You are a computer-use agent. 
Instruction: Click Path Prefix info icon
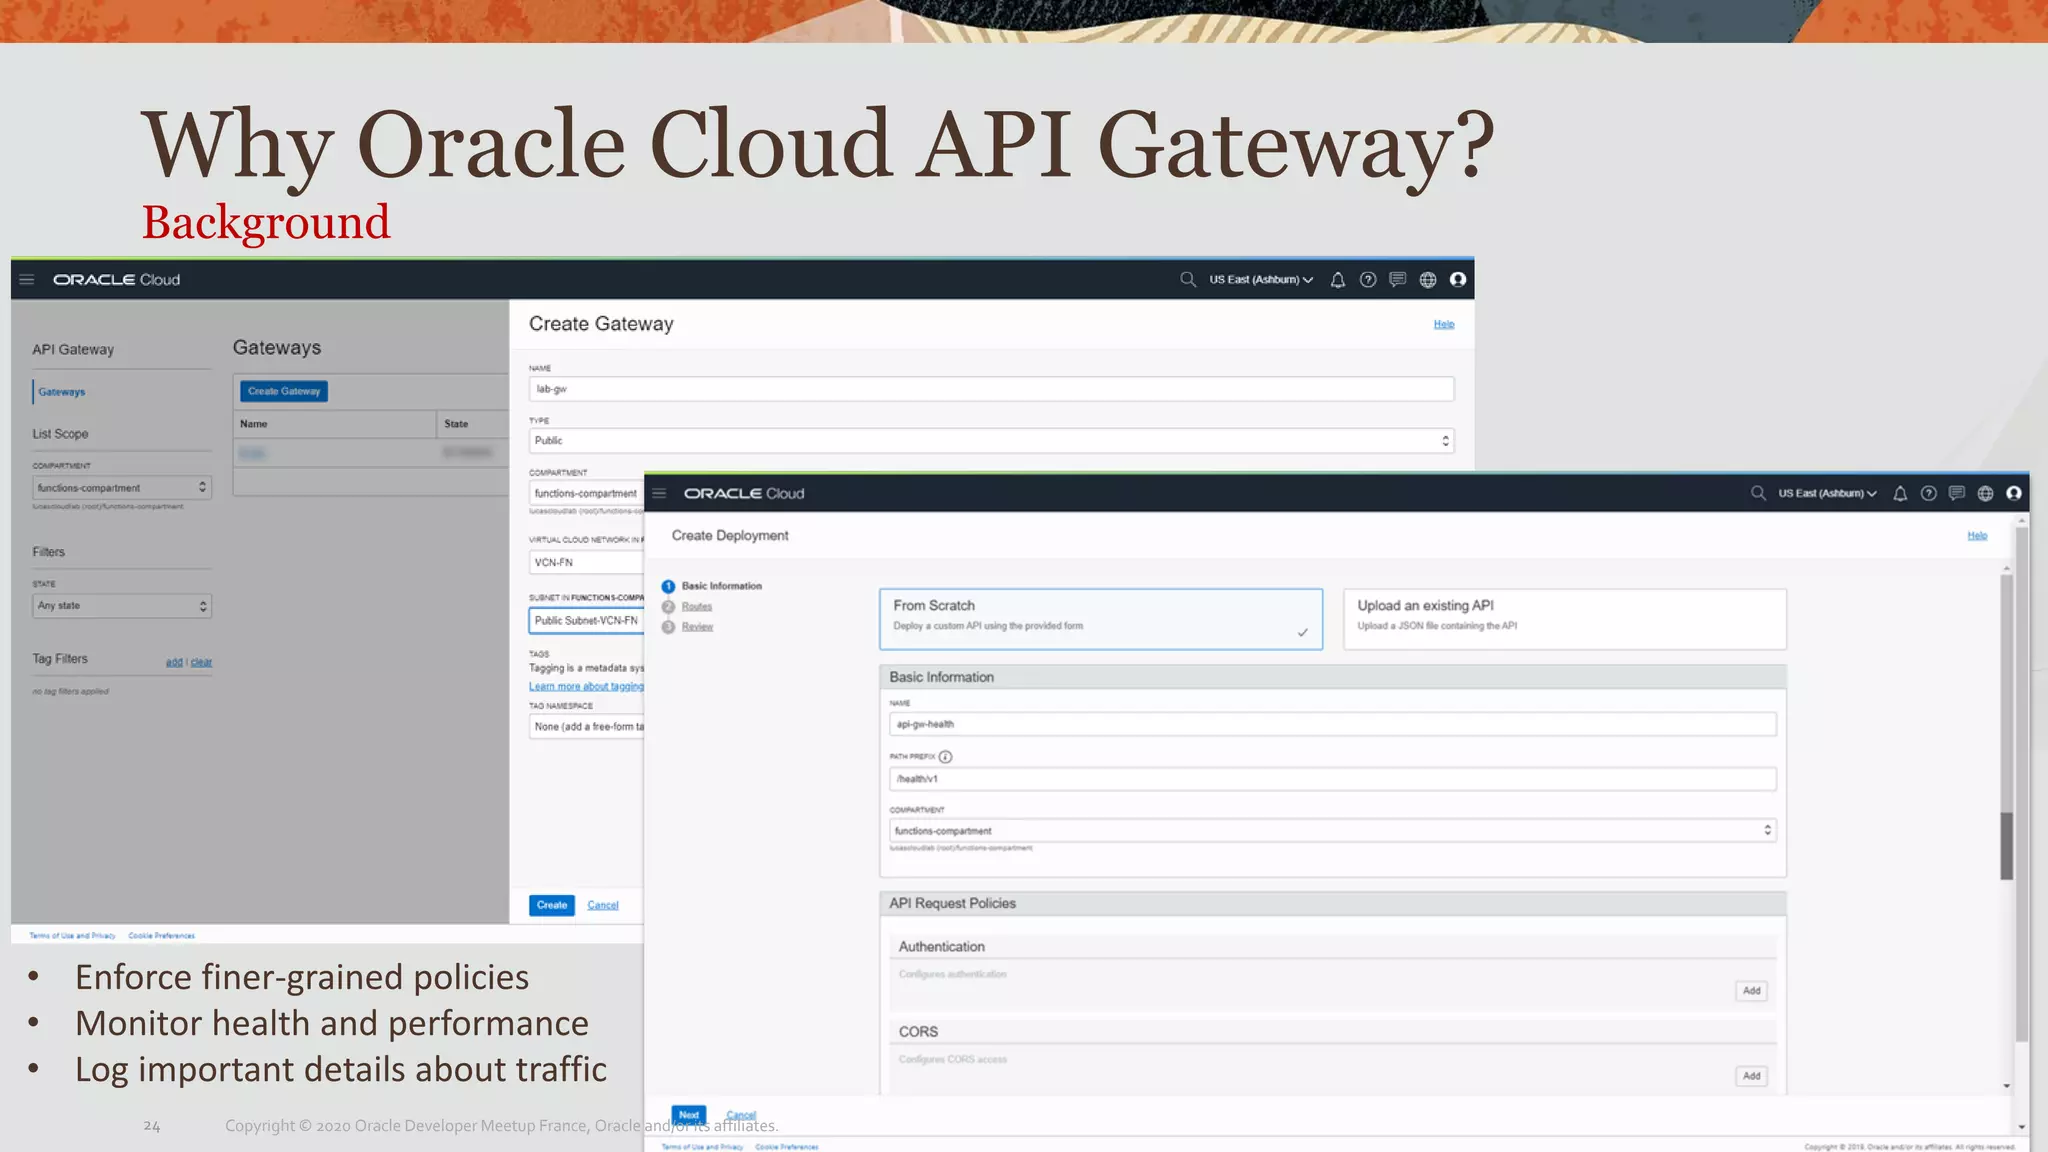[x=945, y=757]
